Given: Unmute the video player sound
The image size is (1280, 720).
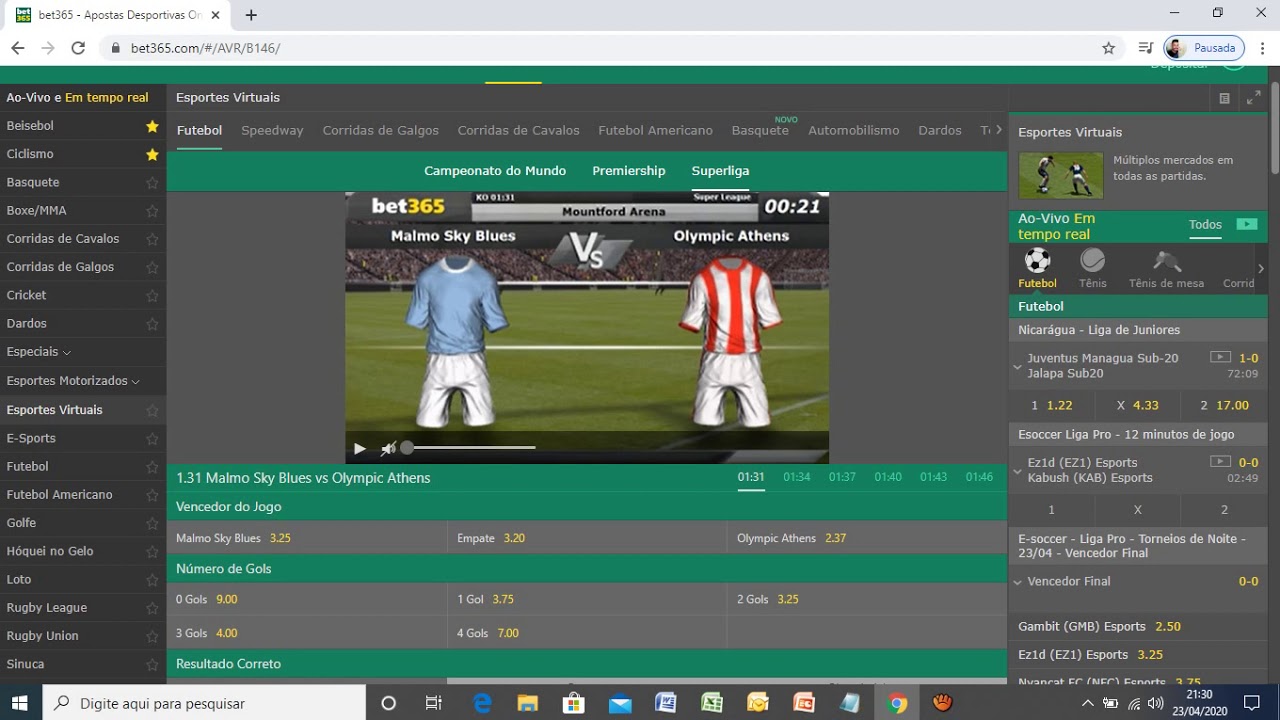Looking at the screenshot, I should (388, 448).
